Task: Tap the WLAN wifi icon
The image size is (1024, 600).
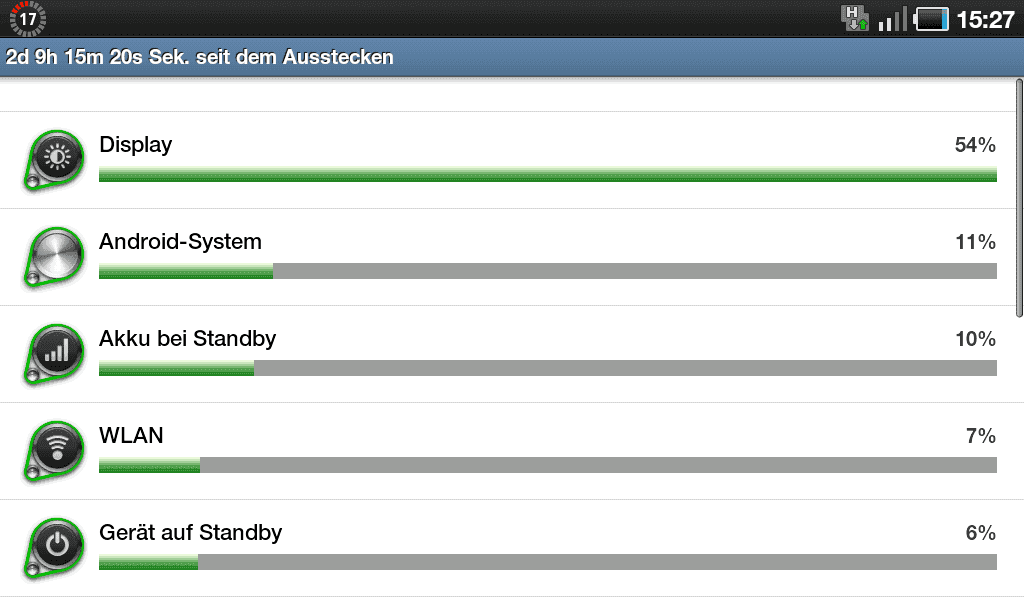Action: click(55, 450)
